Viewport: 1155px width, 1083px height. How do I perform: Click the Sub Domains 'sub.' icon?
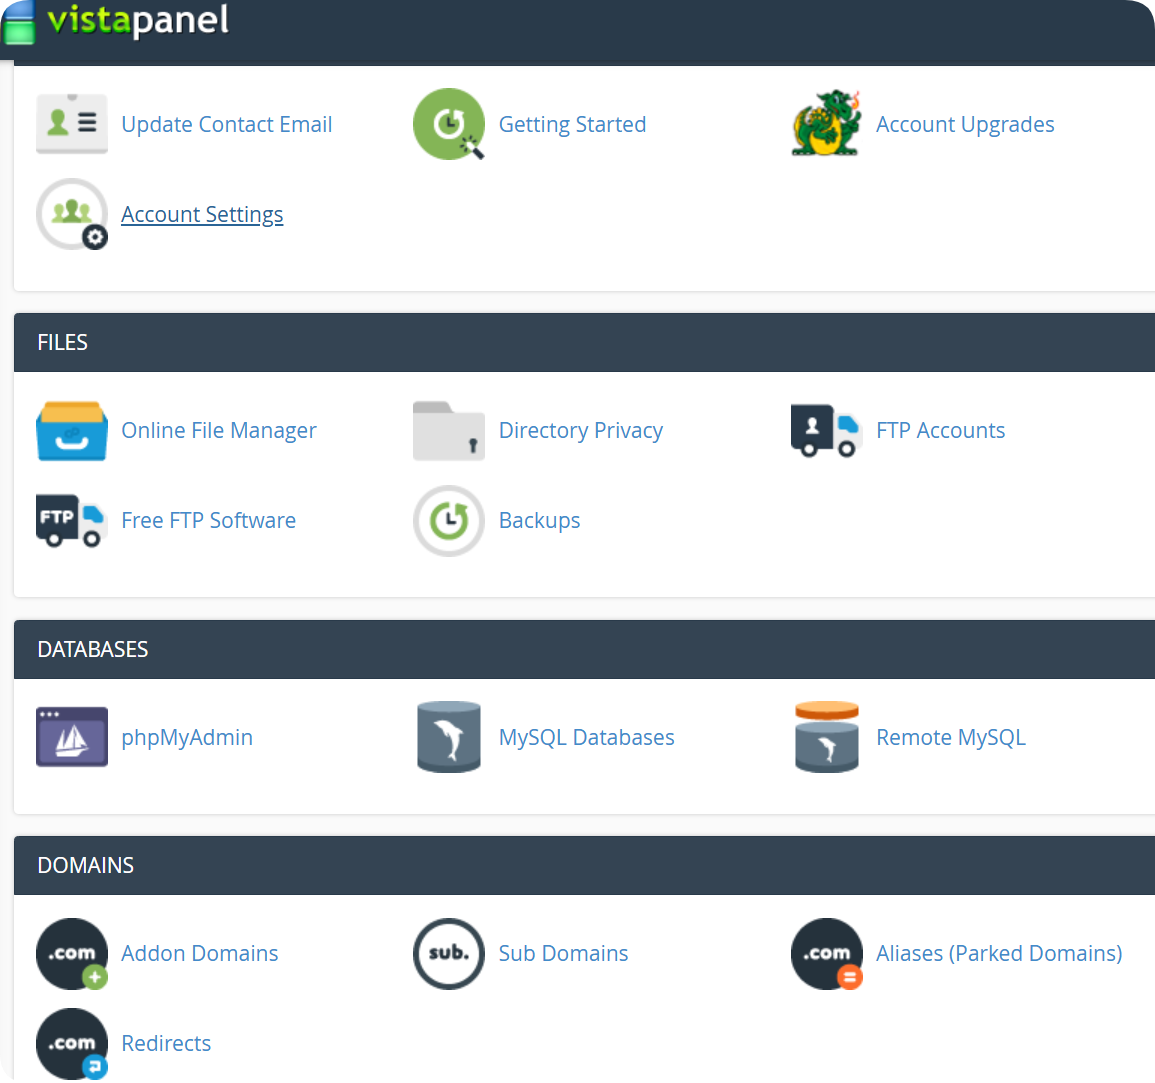(449, 954)
